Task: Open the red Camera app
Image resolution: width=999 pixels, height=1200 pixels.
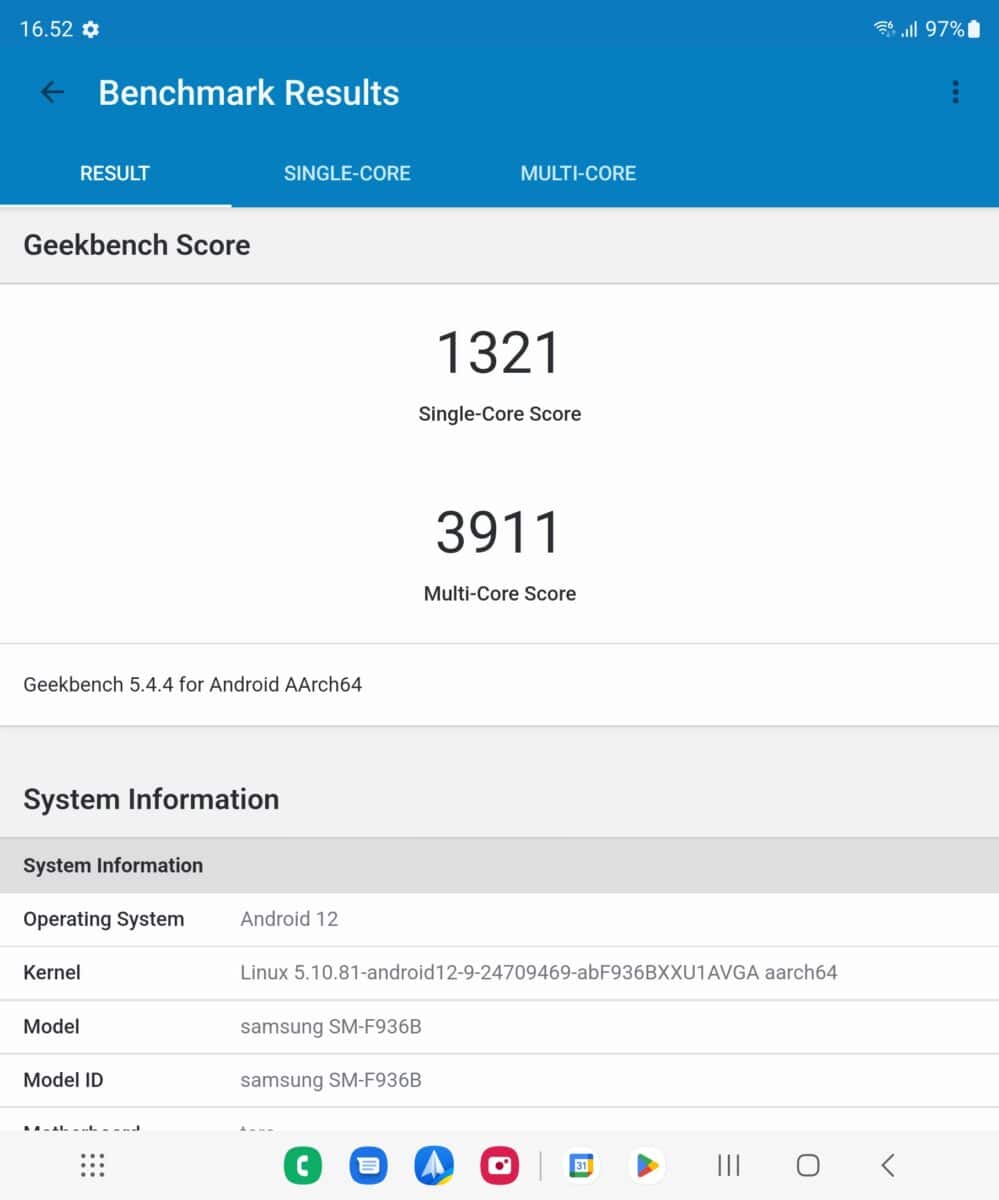Action: 499,1165
